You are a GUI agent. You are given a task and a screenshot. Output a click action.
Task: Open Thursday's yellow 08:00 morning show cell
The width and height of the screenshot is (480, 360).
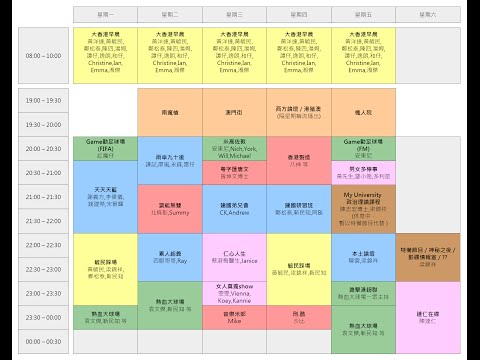[299, 56]
